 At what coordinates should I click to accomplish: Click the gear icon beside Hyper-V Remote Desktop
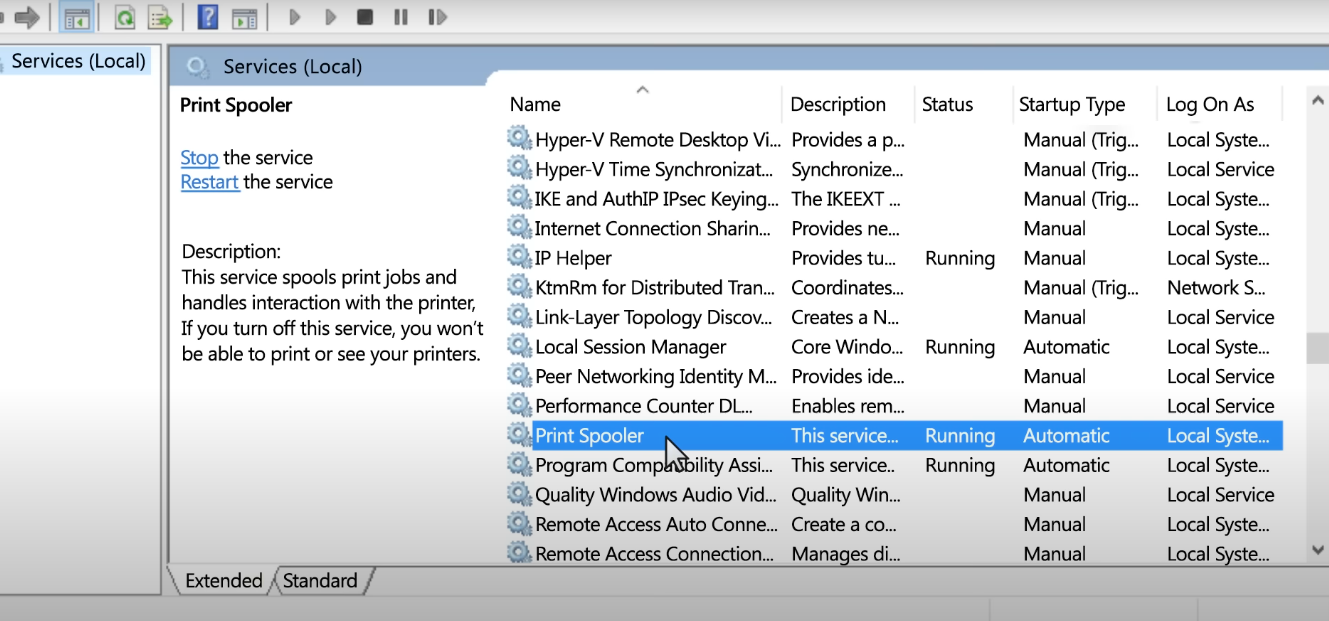click(519, 138)
